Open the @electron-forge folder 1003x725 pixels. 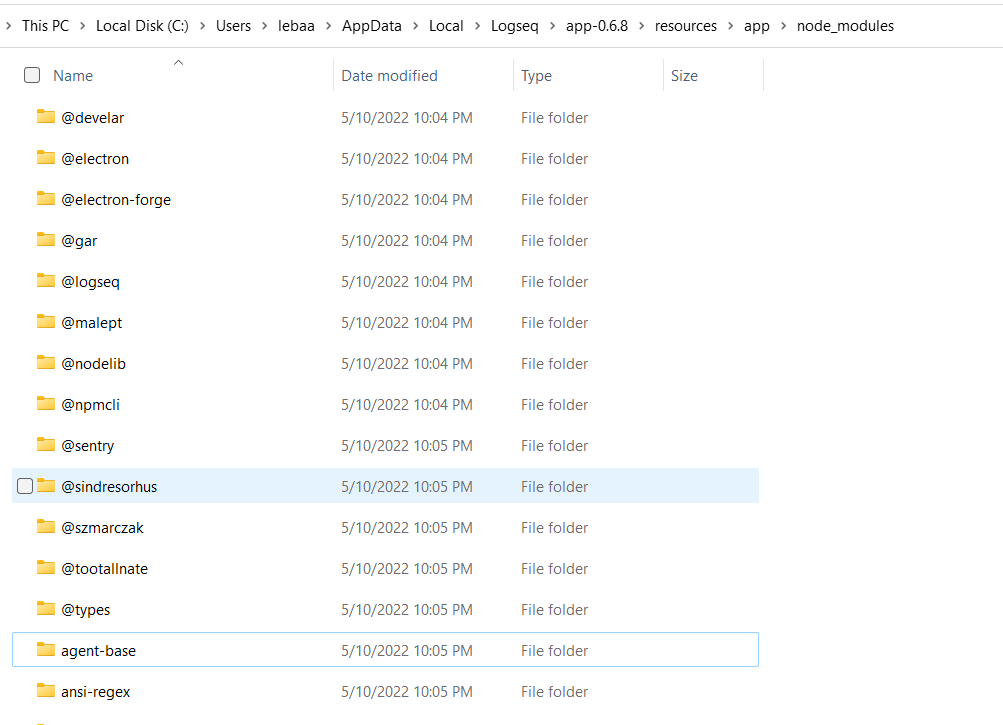pos(116,199)
